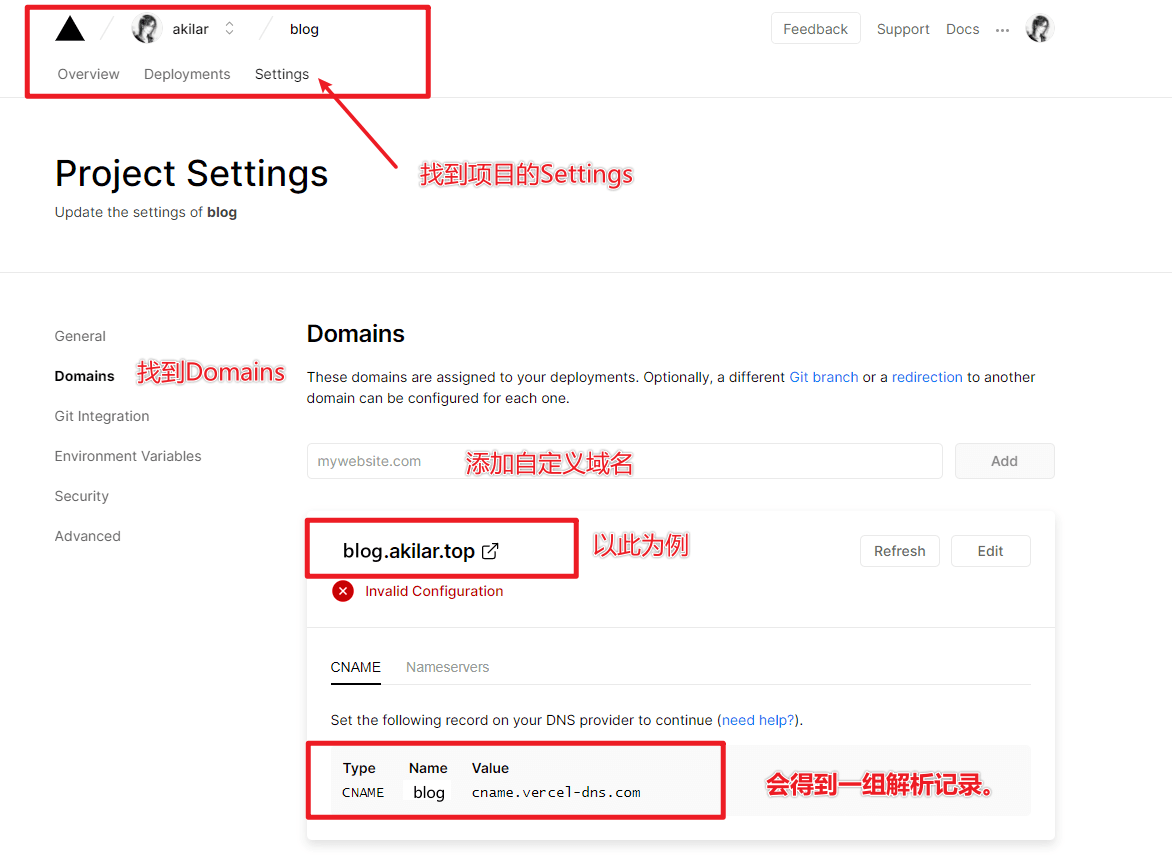Click the blog name value in record

coord(429,792)
